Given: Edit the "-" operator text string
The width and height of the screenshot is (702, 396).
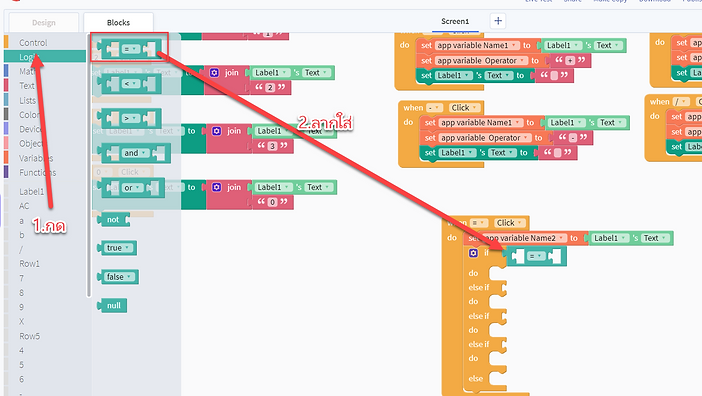Looking at the screenshot, I should point(573,138).
